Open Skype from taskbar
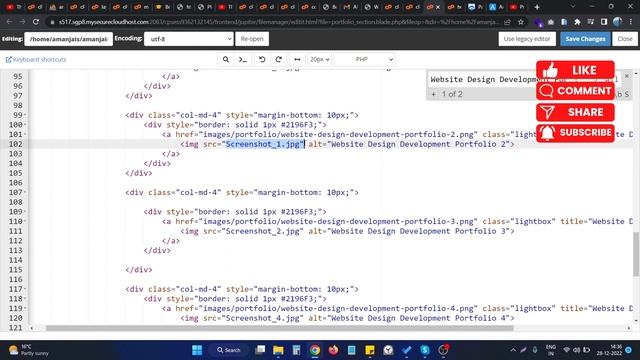 (425, 350)
